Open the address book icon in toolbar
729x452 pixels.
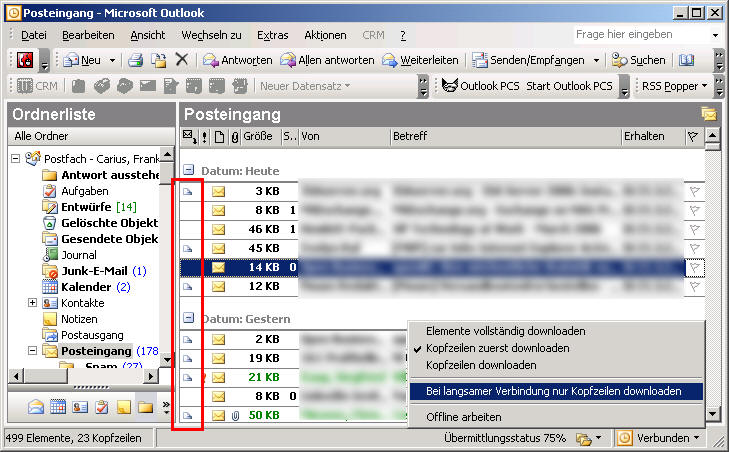click(686, 60)
